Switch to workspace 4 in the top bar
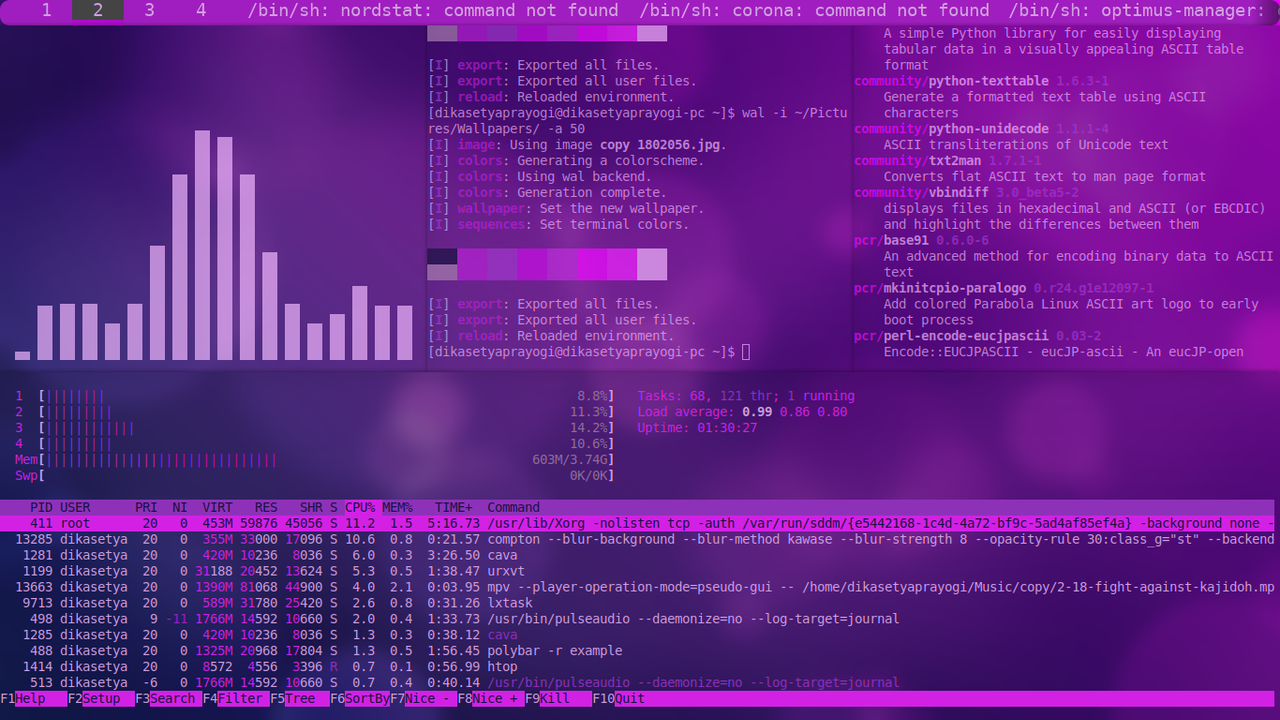 click(x=201, y=10)
